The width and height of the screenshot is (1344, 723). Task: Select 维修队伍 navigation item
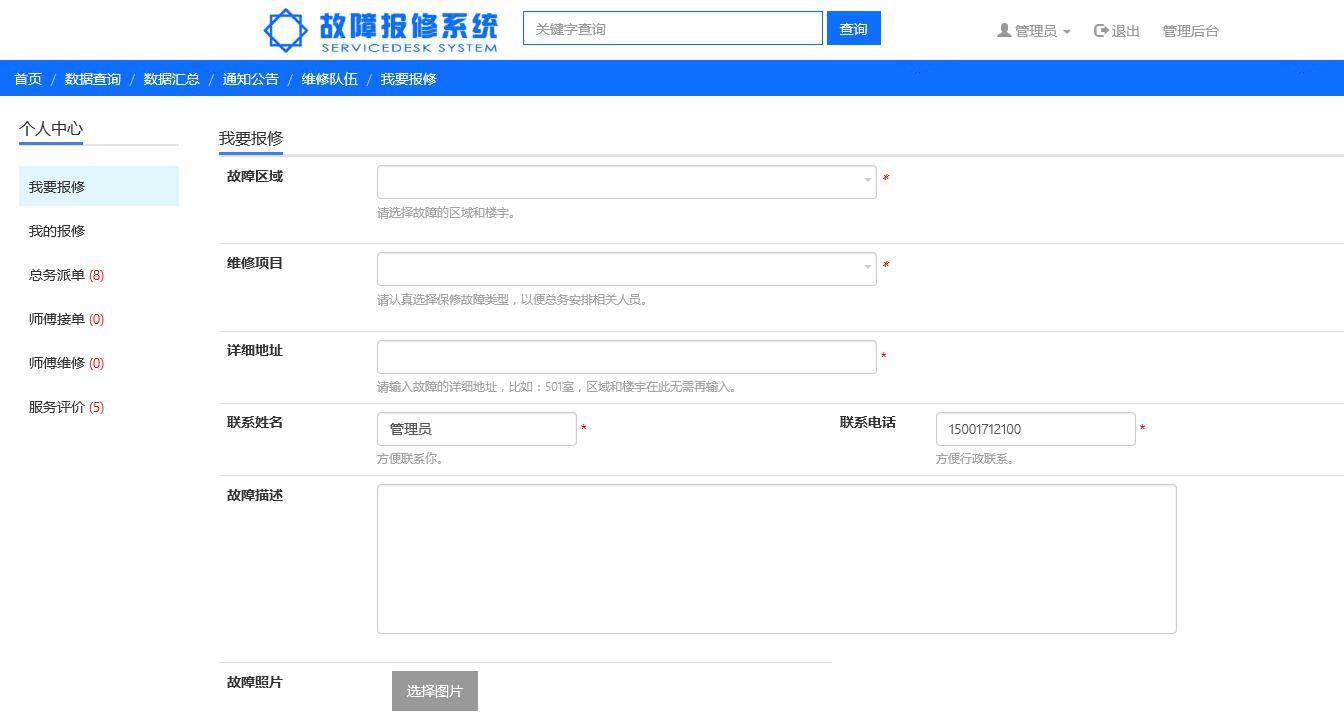[x=329, y=79]
